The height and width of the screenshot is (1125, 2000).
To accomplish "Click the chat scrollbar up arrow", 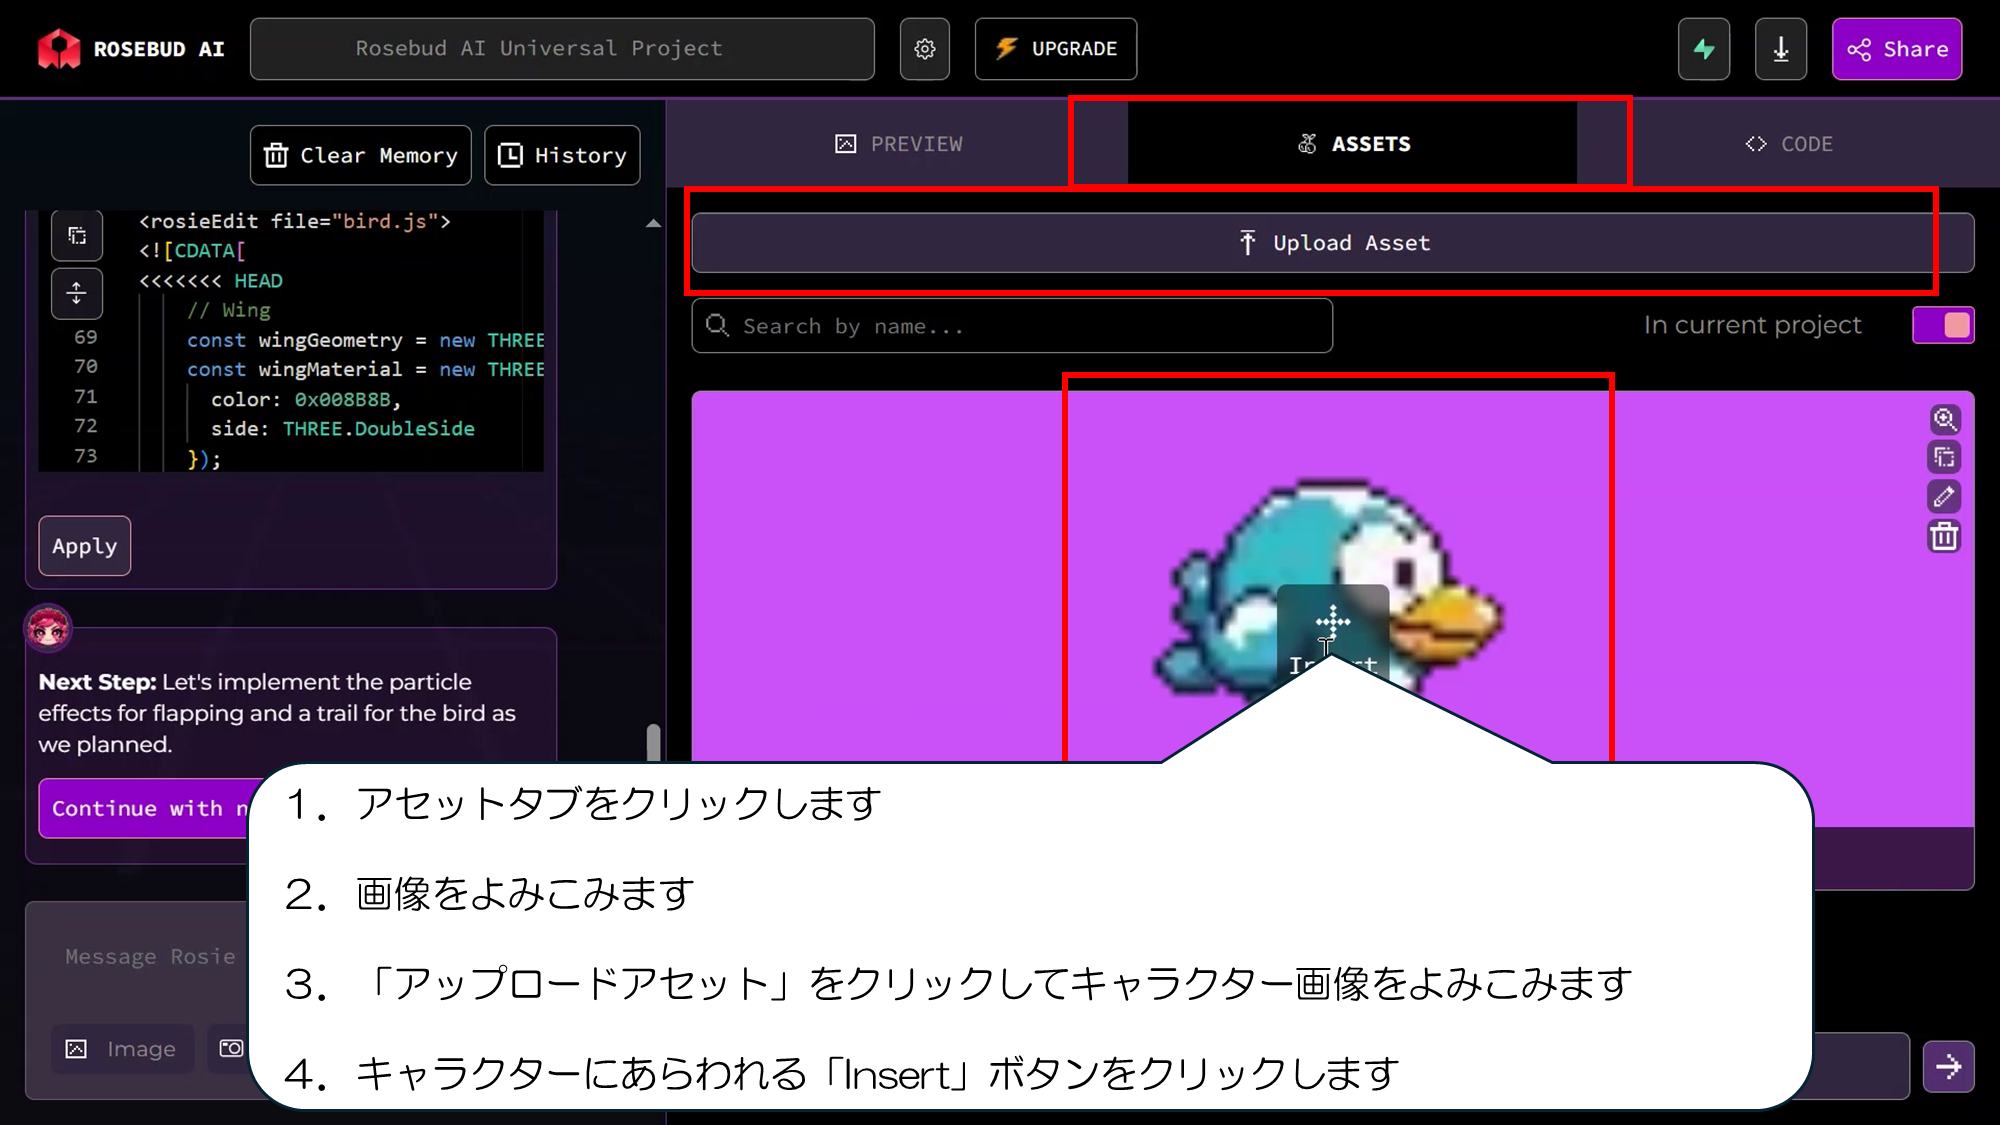I will pyautogui.click(x=653, y=224).
